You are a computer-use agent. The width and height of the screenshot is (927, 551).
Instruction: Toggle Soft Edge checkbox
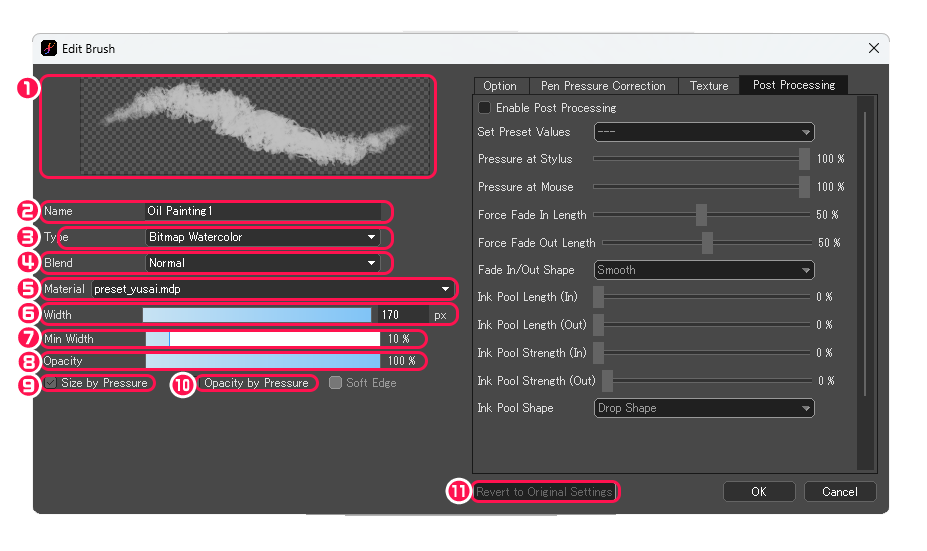point(335,383)
